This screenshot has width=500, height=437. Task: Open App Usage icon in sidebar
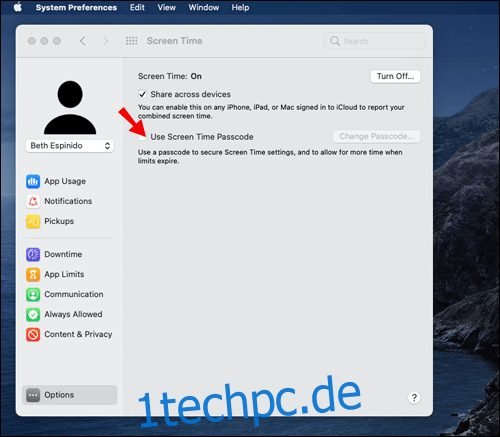(x=33, y=181)
